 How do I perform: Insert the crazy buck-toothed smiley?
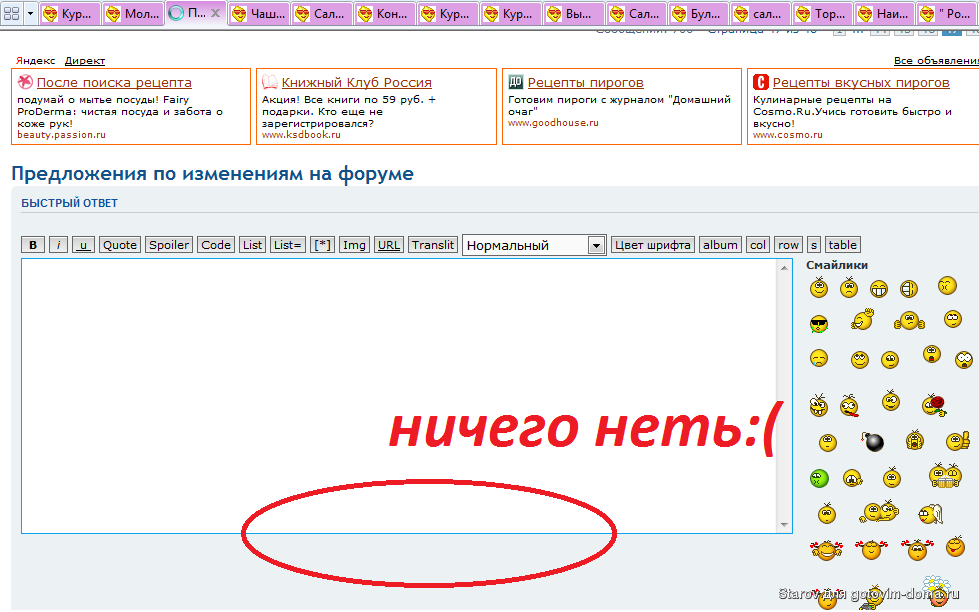tap(819, 405)
